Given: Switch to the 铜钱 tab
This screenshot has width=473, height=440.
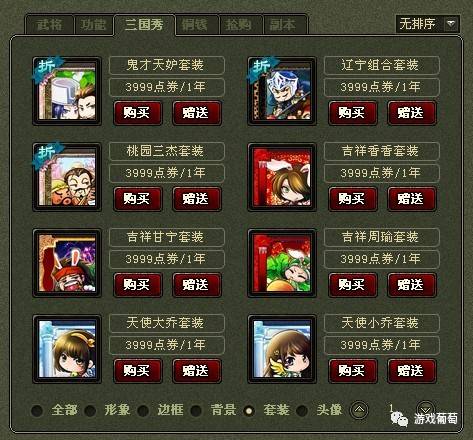Looking at the screenshot, I should point(195,25).
